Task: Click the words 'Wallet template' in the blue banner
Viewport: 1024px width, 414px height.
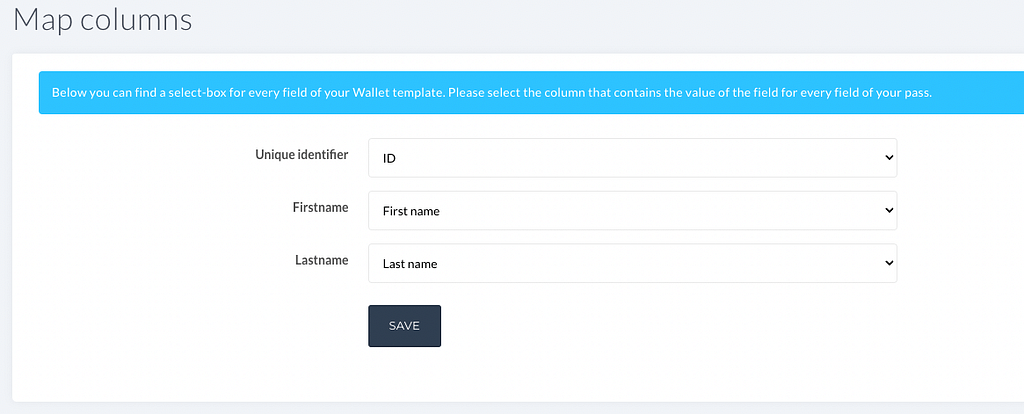Action: click(398, 93)
